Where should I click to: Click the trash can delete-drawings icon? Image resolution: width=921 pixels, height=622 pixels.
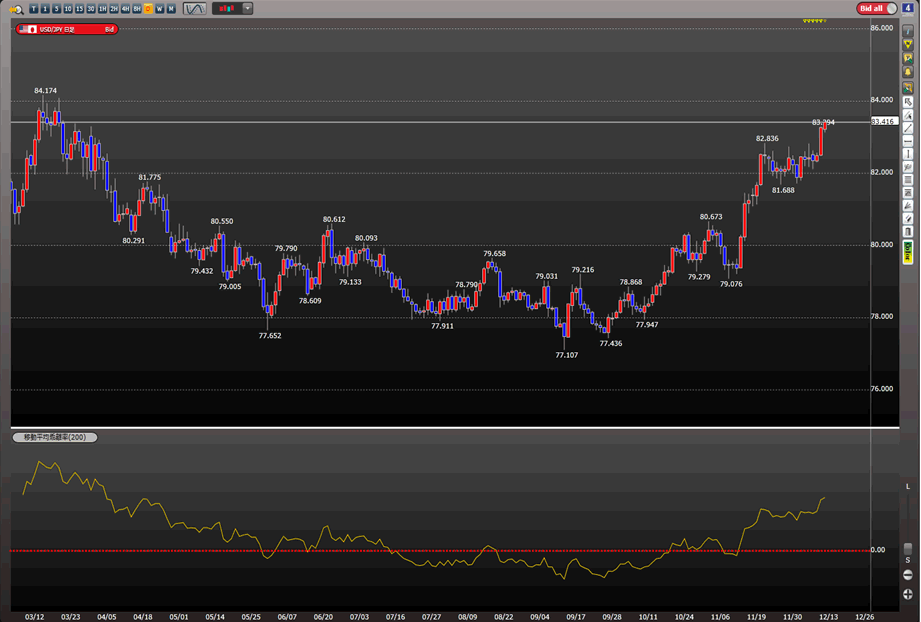908,231
